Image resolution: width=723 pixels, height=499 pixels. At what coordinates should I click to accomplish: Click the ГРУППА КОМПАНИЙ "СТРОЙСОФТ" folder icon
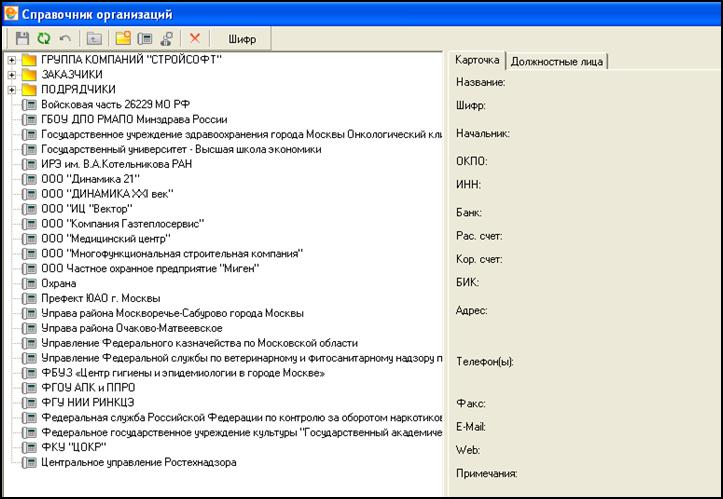(x=29, y=60)
